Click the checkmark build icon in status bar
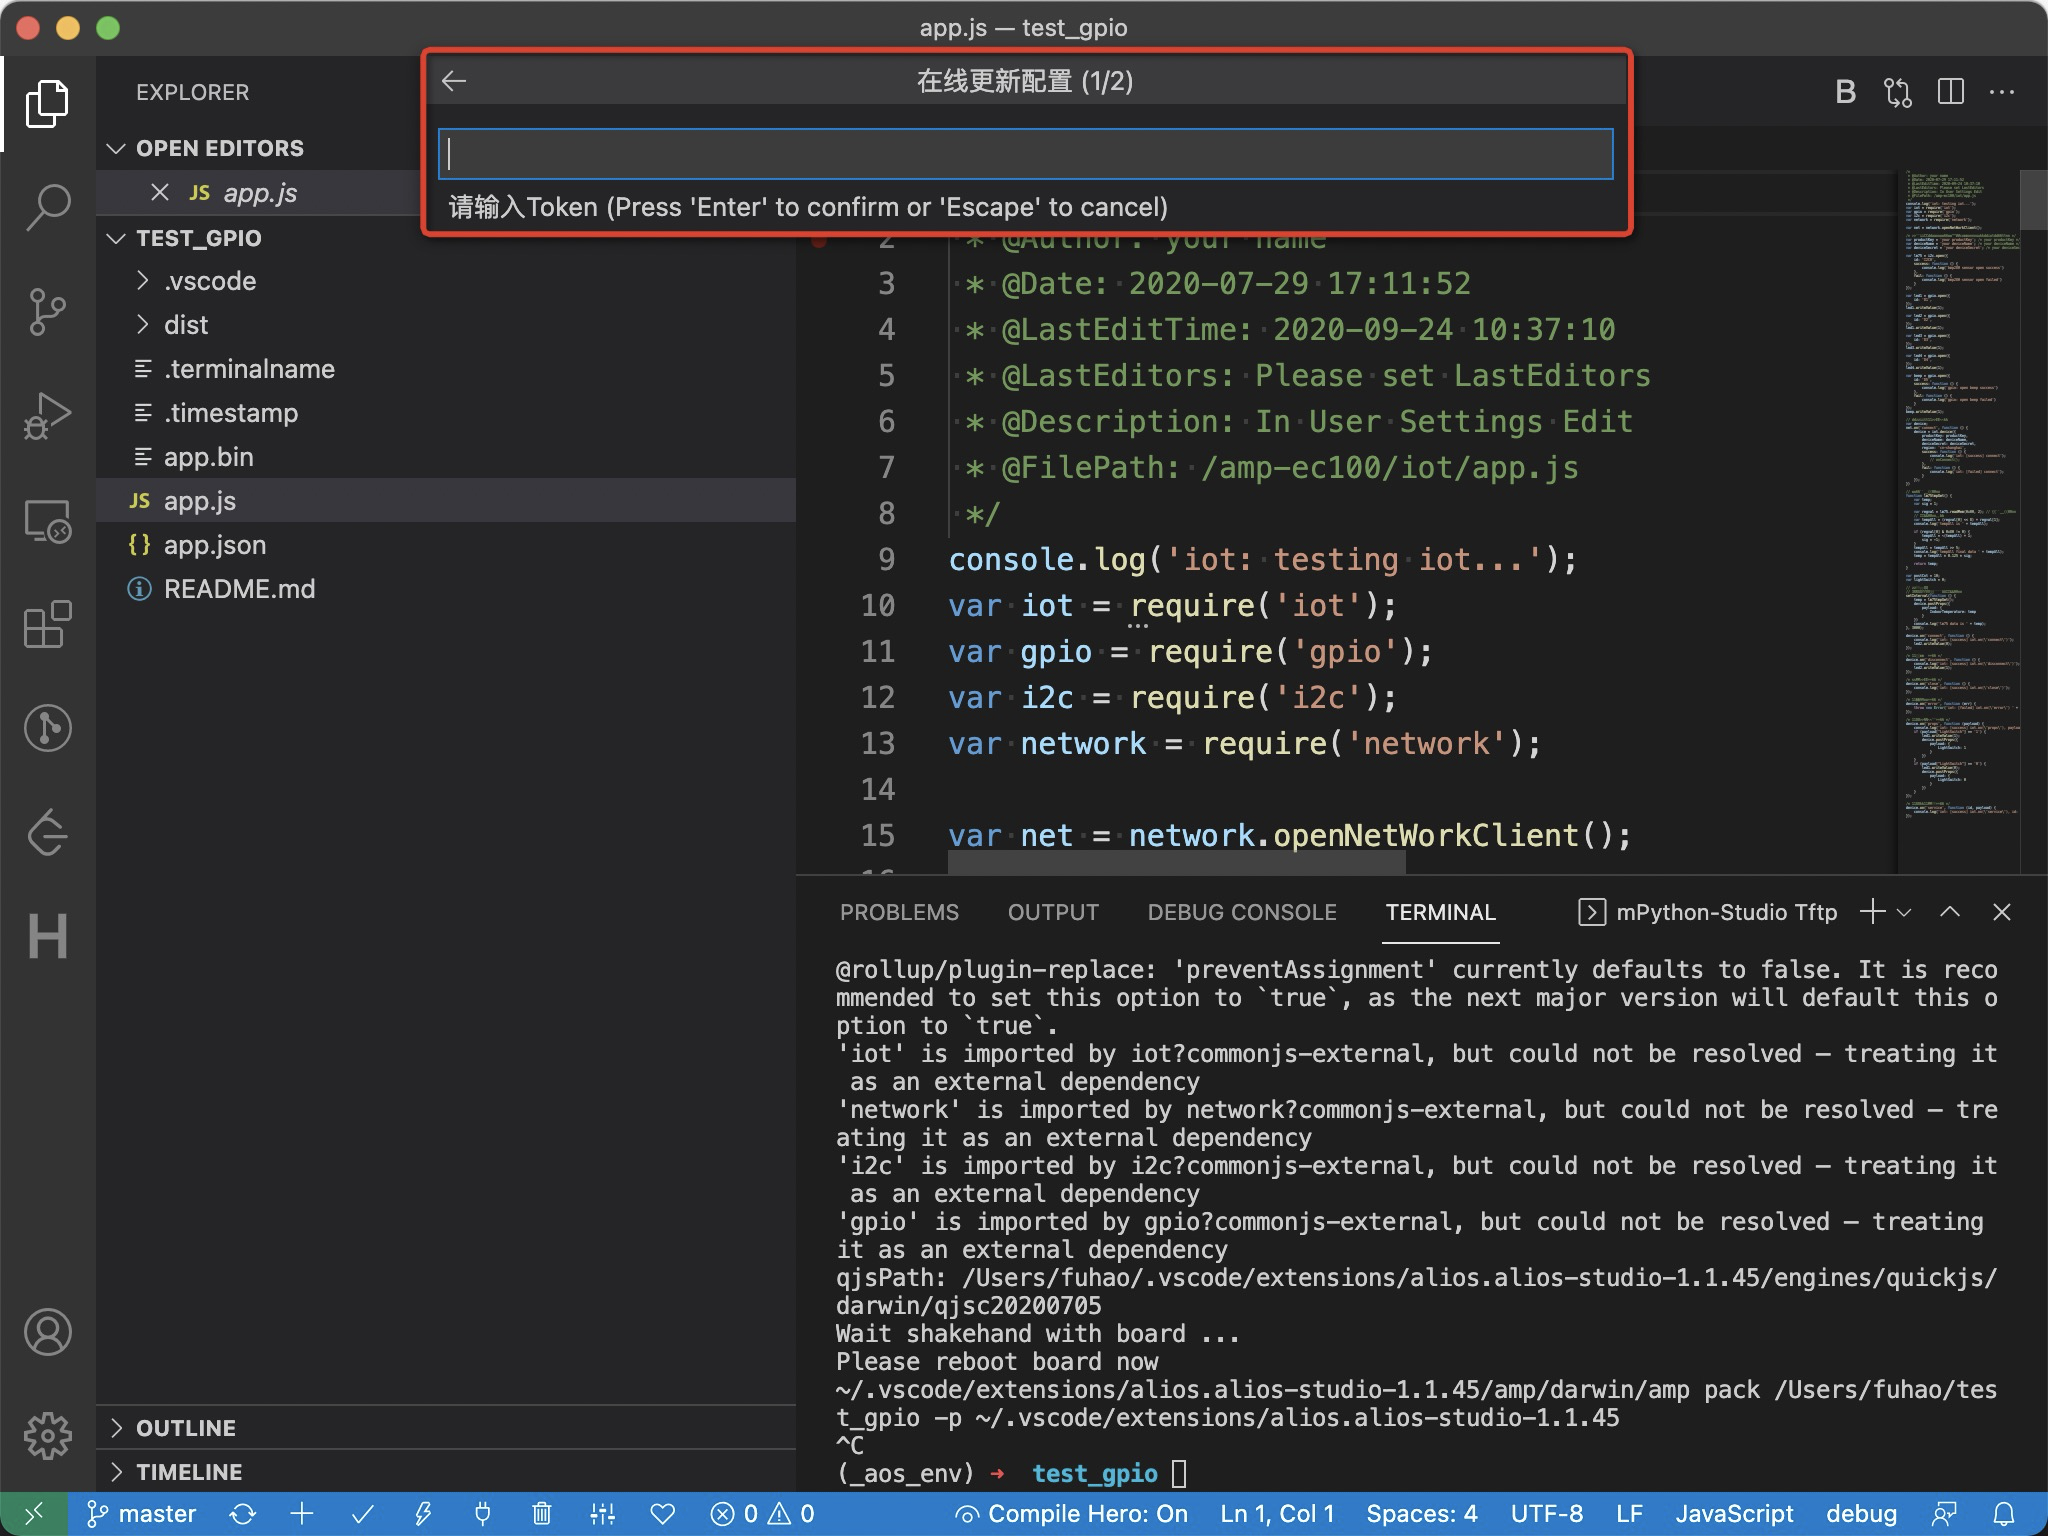 [x=363, y=1514]
